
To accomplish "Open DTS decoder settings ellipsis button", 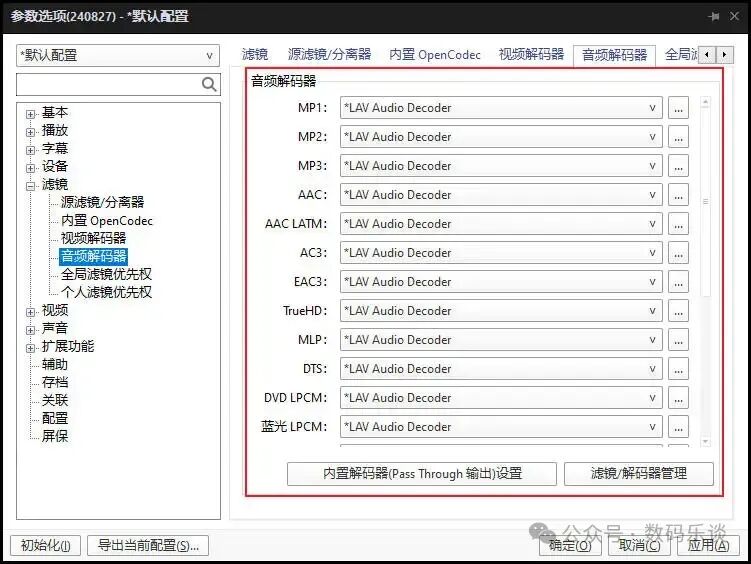I will (x=678, y=369).
